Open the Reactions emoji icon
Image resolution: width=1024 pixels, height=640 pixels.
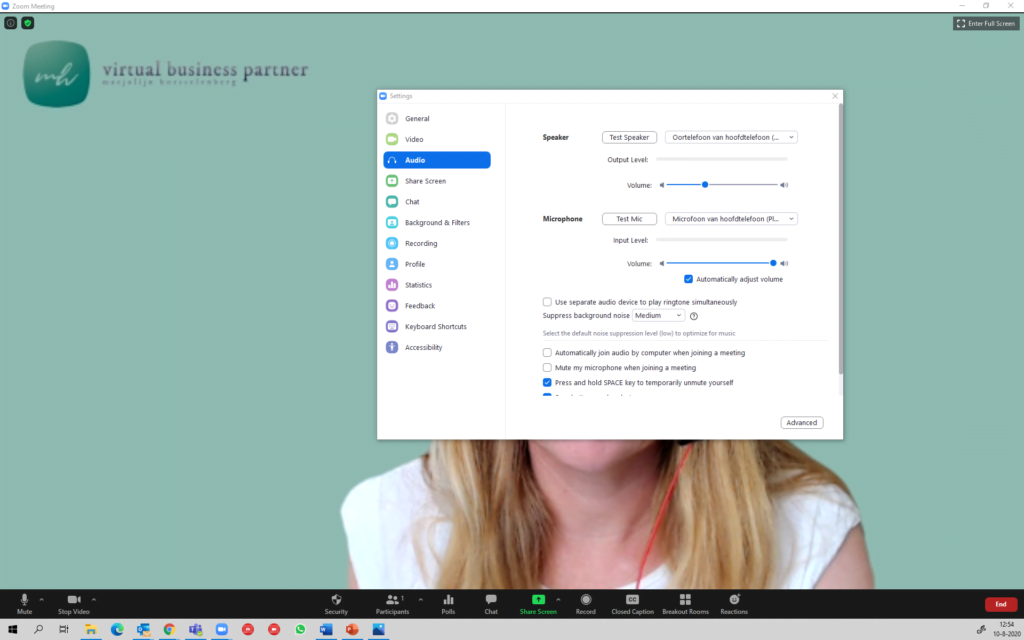pyautogui.click(x=734, y=599)
